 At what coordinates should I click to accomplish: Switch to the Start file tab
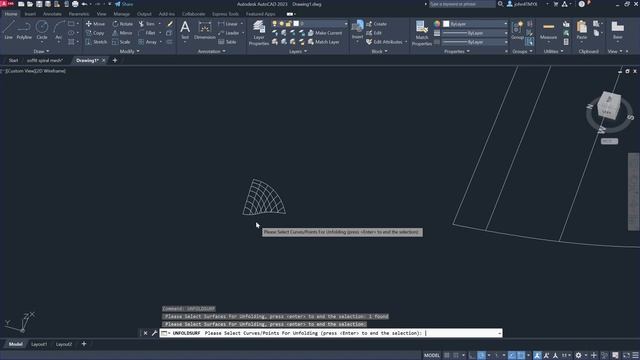click(x=13, y=60)
